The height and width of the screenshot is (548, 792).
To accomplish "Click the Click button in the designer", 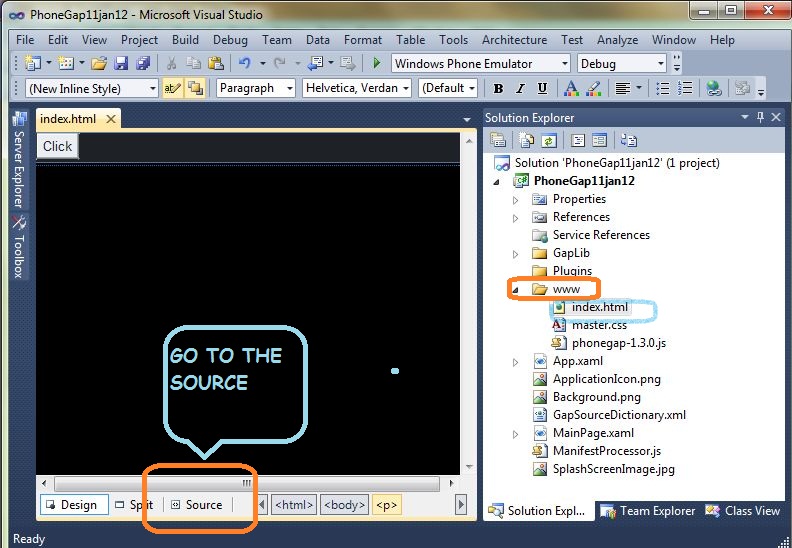I will point(58,146).
